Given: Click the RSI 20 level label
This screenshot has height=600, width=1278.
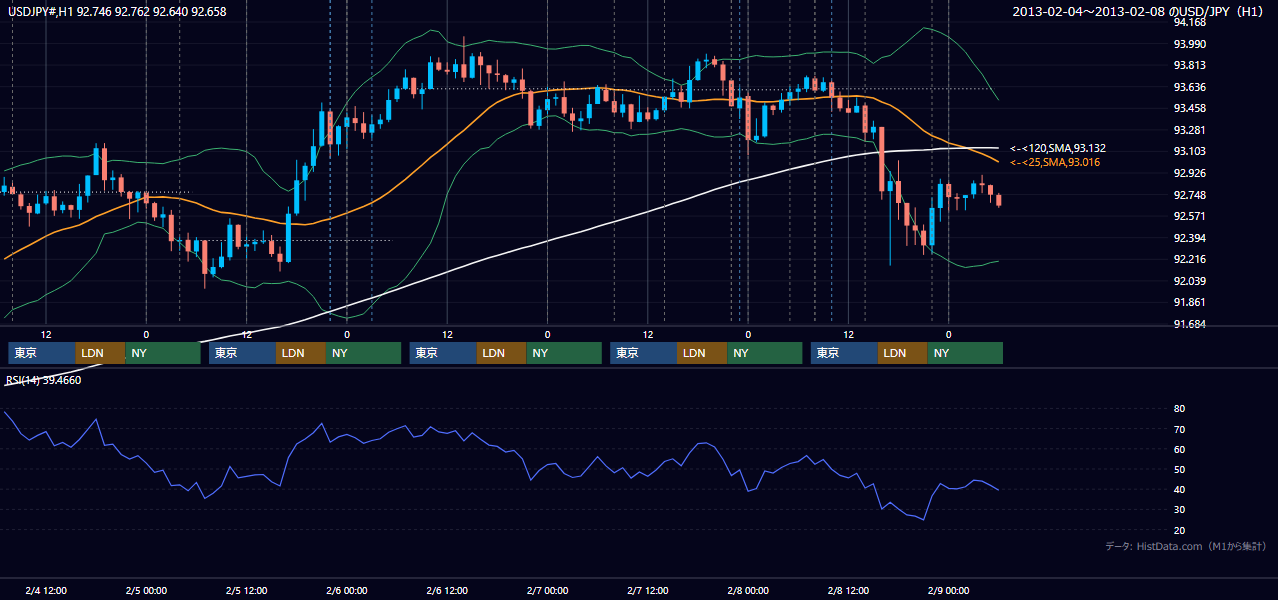Looking at the screenshot, I should click(1179, 530).
